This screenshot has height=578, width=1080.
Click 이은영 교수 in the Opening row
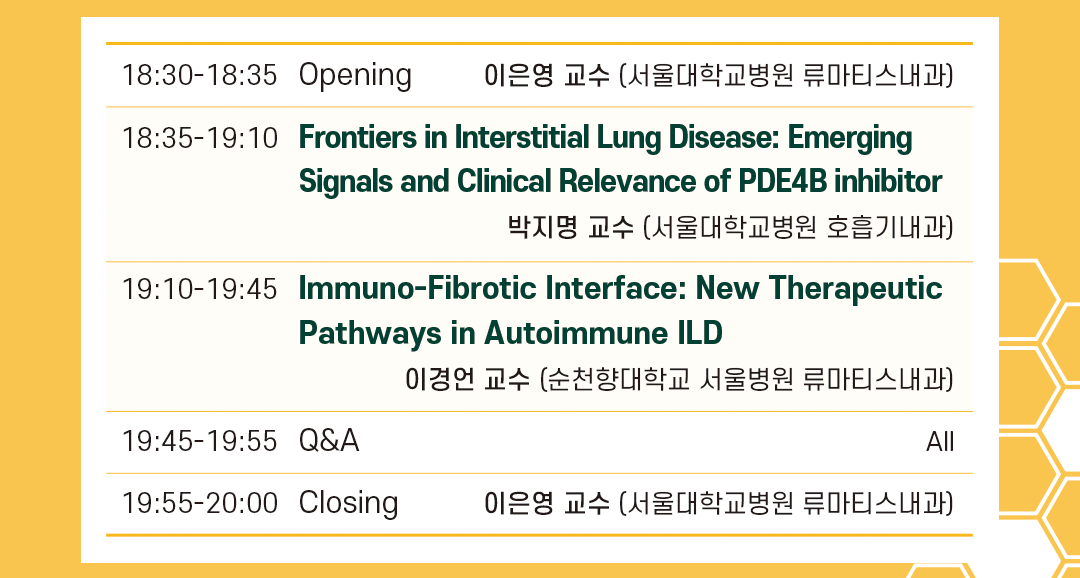[x=546, y=75]
